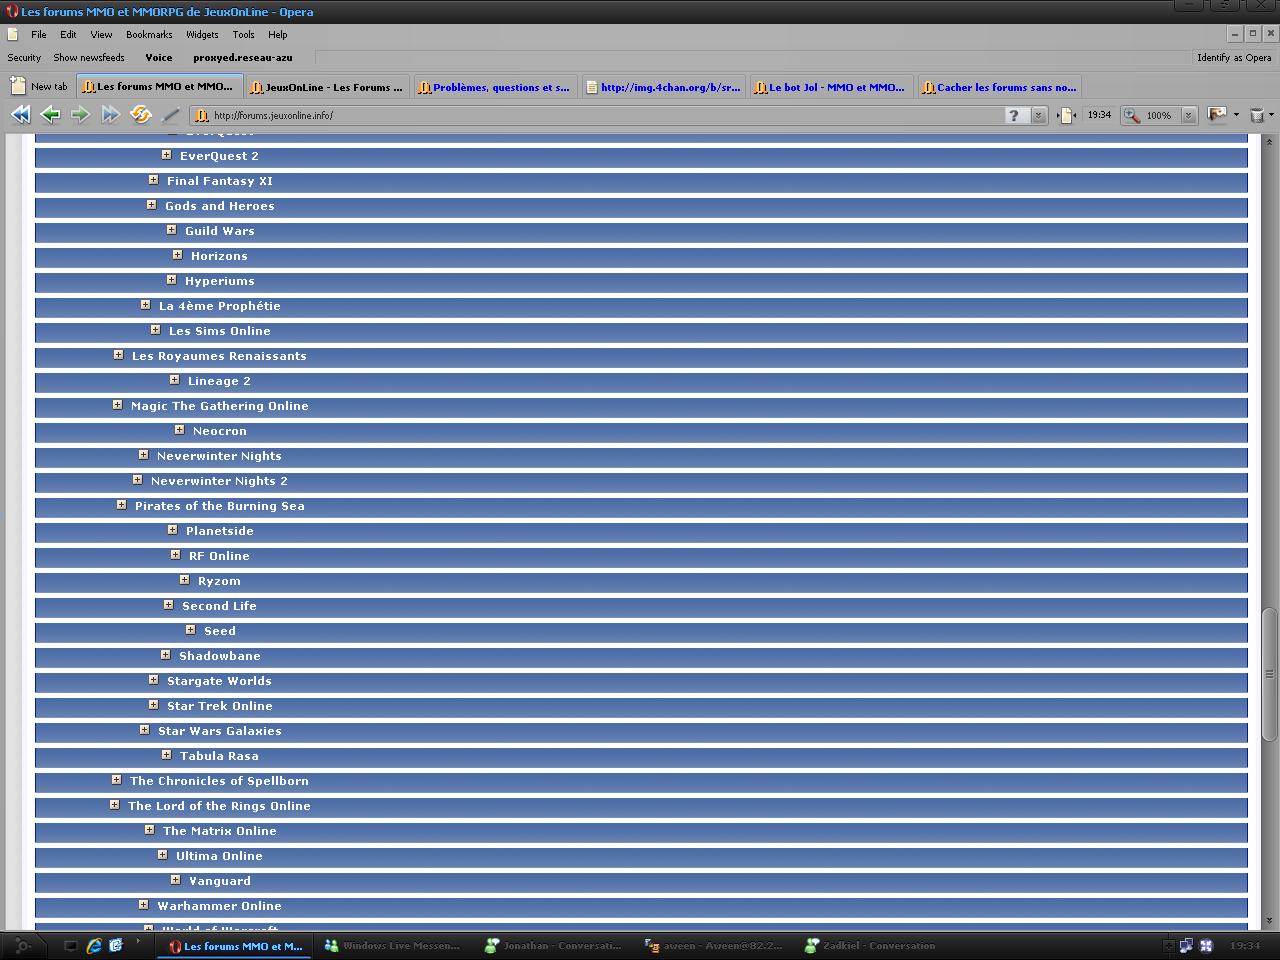1280x960 pixels.
Task: Click the scrollbar down arrow
Action: point(1270,921)
